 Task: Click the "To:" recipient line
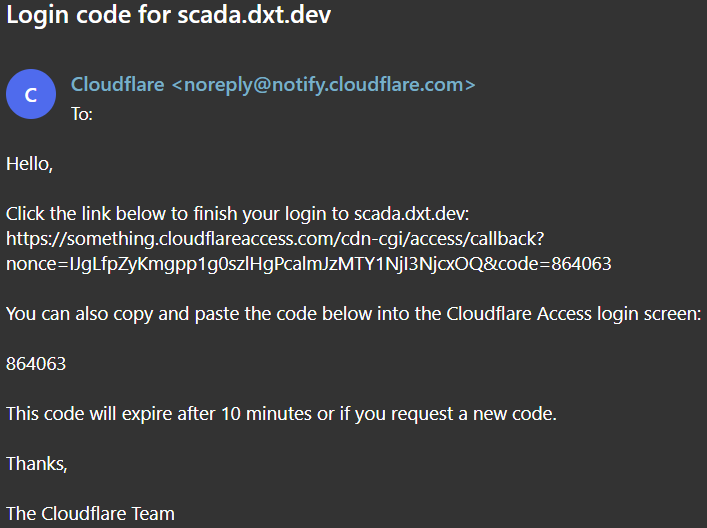pyautogui.click(x=82, y=113)
